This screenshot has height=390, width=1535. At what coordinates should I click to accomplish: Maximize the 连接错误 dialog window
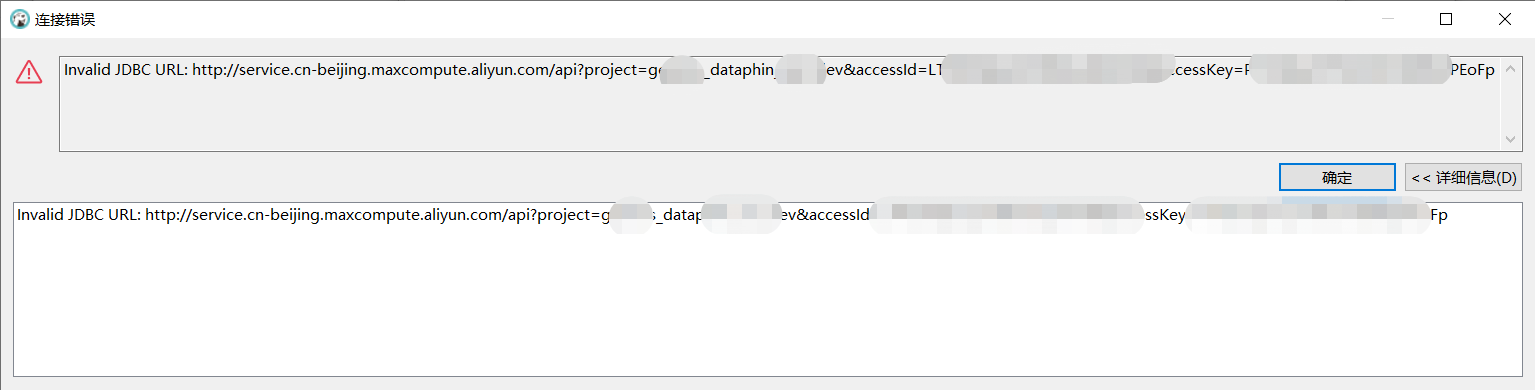pos(1446,19)
